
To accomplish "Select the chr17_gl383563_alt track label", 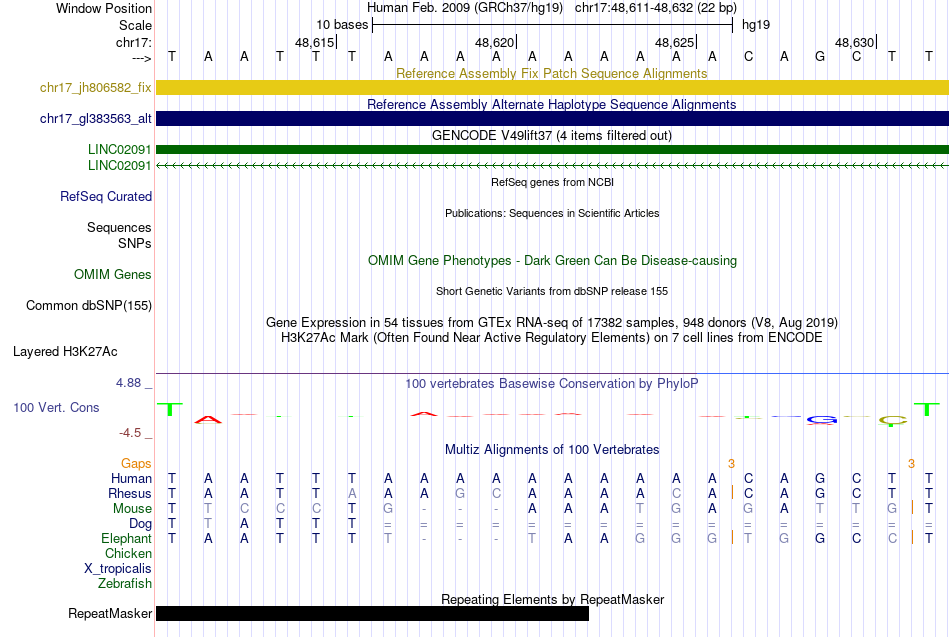I will tap(95, 119).
